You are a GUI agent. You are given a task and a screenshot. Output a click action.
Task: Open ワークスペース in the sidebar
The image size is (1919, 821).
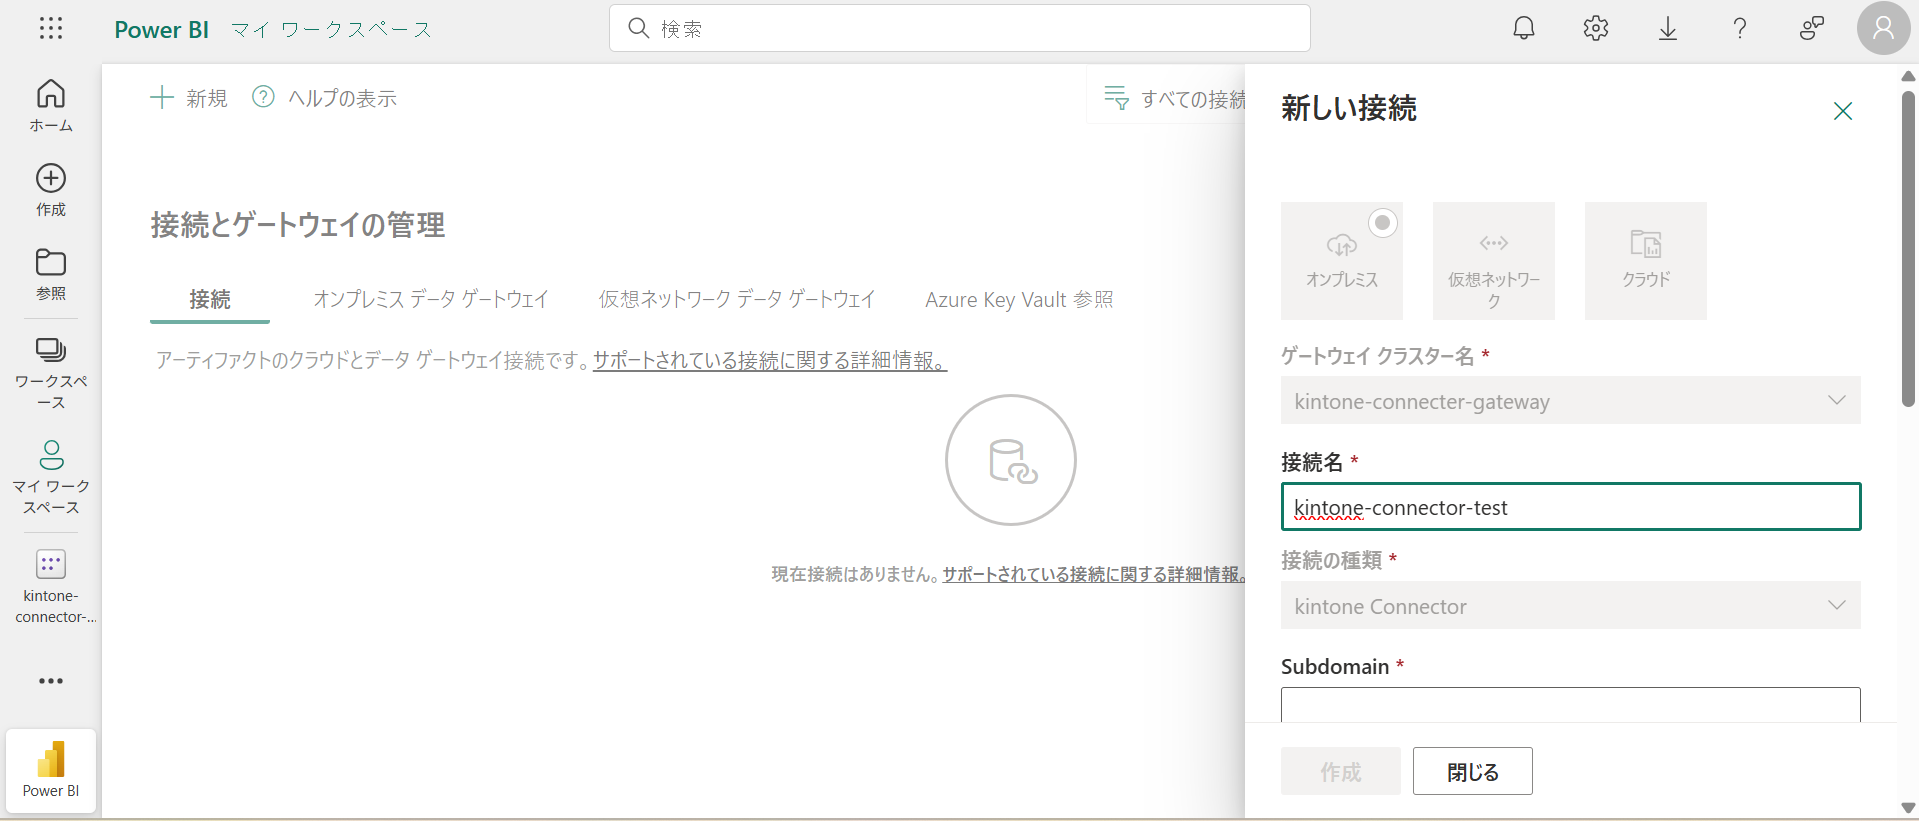[x=51, y=373]
